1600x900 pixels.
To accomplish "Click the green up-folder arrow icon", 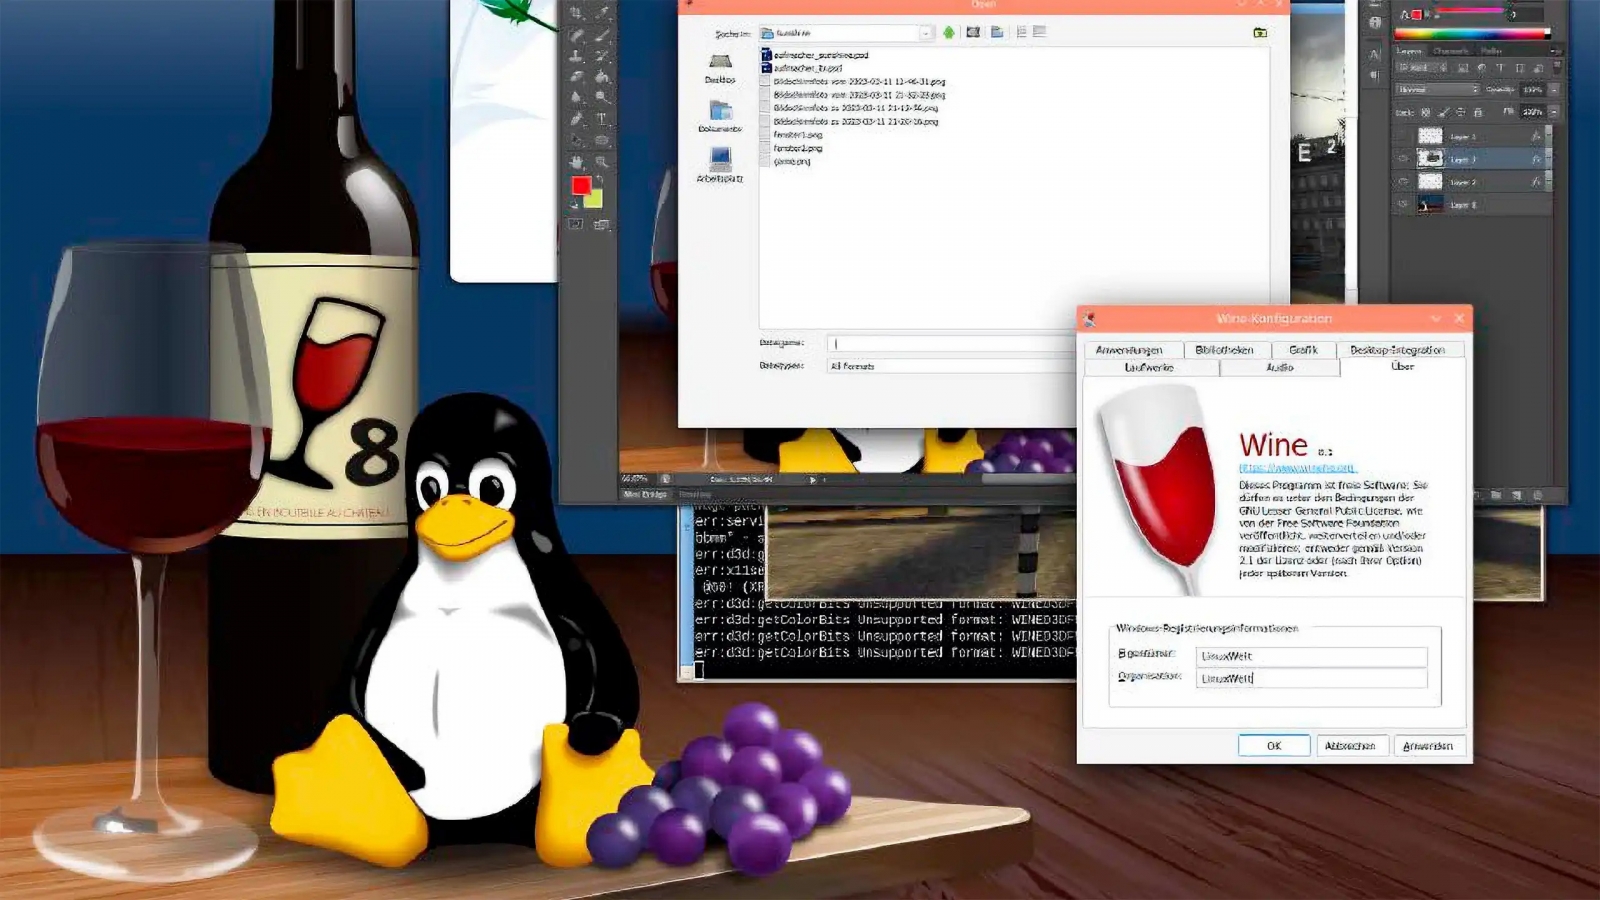I will coord(949,33).
